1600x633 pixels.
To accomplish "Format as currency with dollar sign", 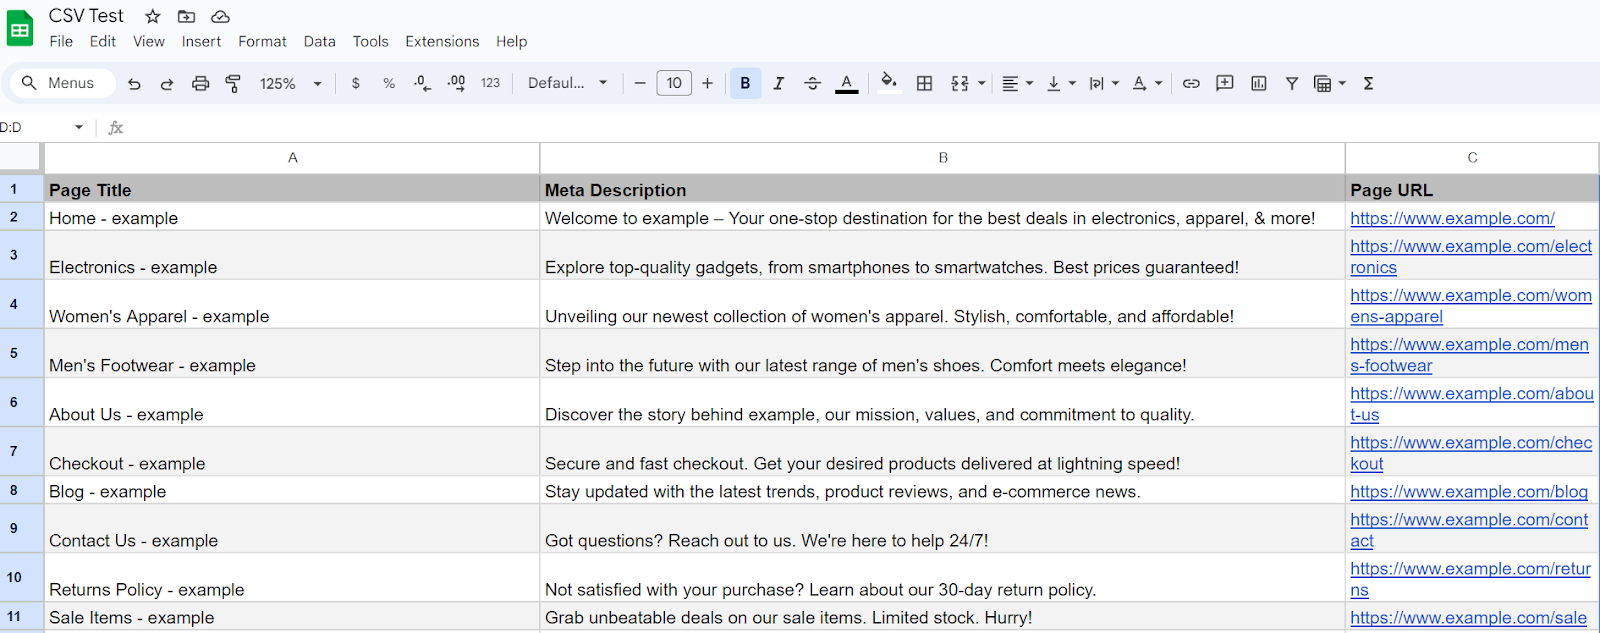I will 356,84.
